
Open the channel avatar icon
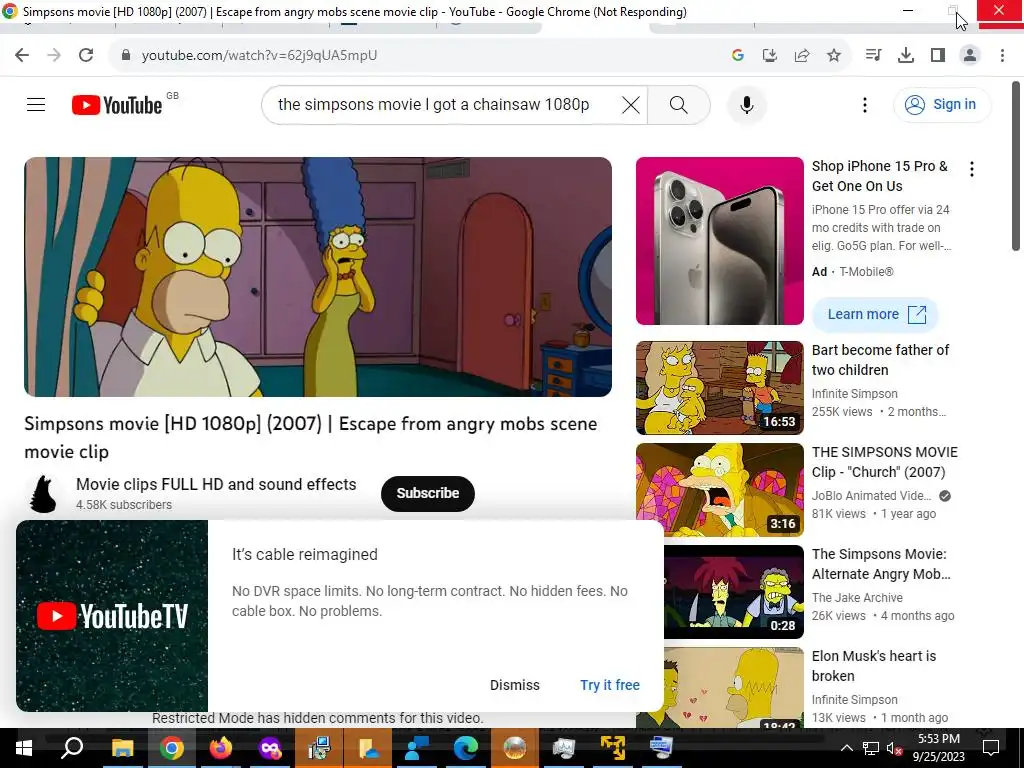point(44,493)
